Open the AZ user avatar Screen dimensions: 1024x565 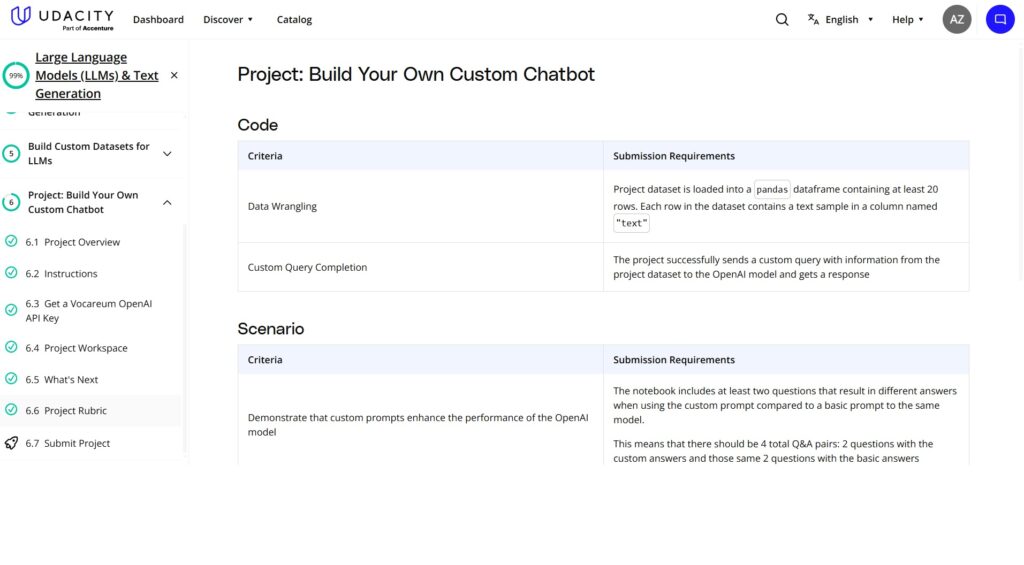(x=956, y=20)
